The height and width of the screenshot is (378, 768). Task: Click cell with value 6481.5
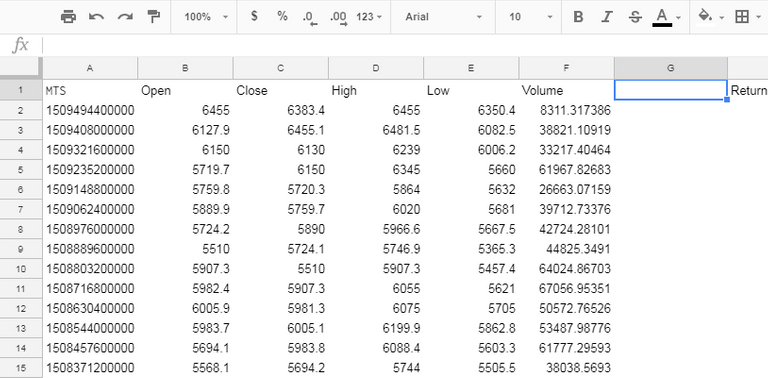tap(376, 130)
